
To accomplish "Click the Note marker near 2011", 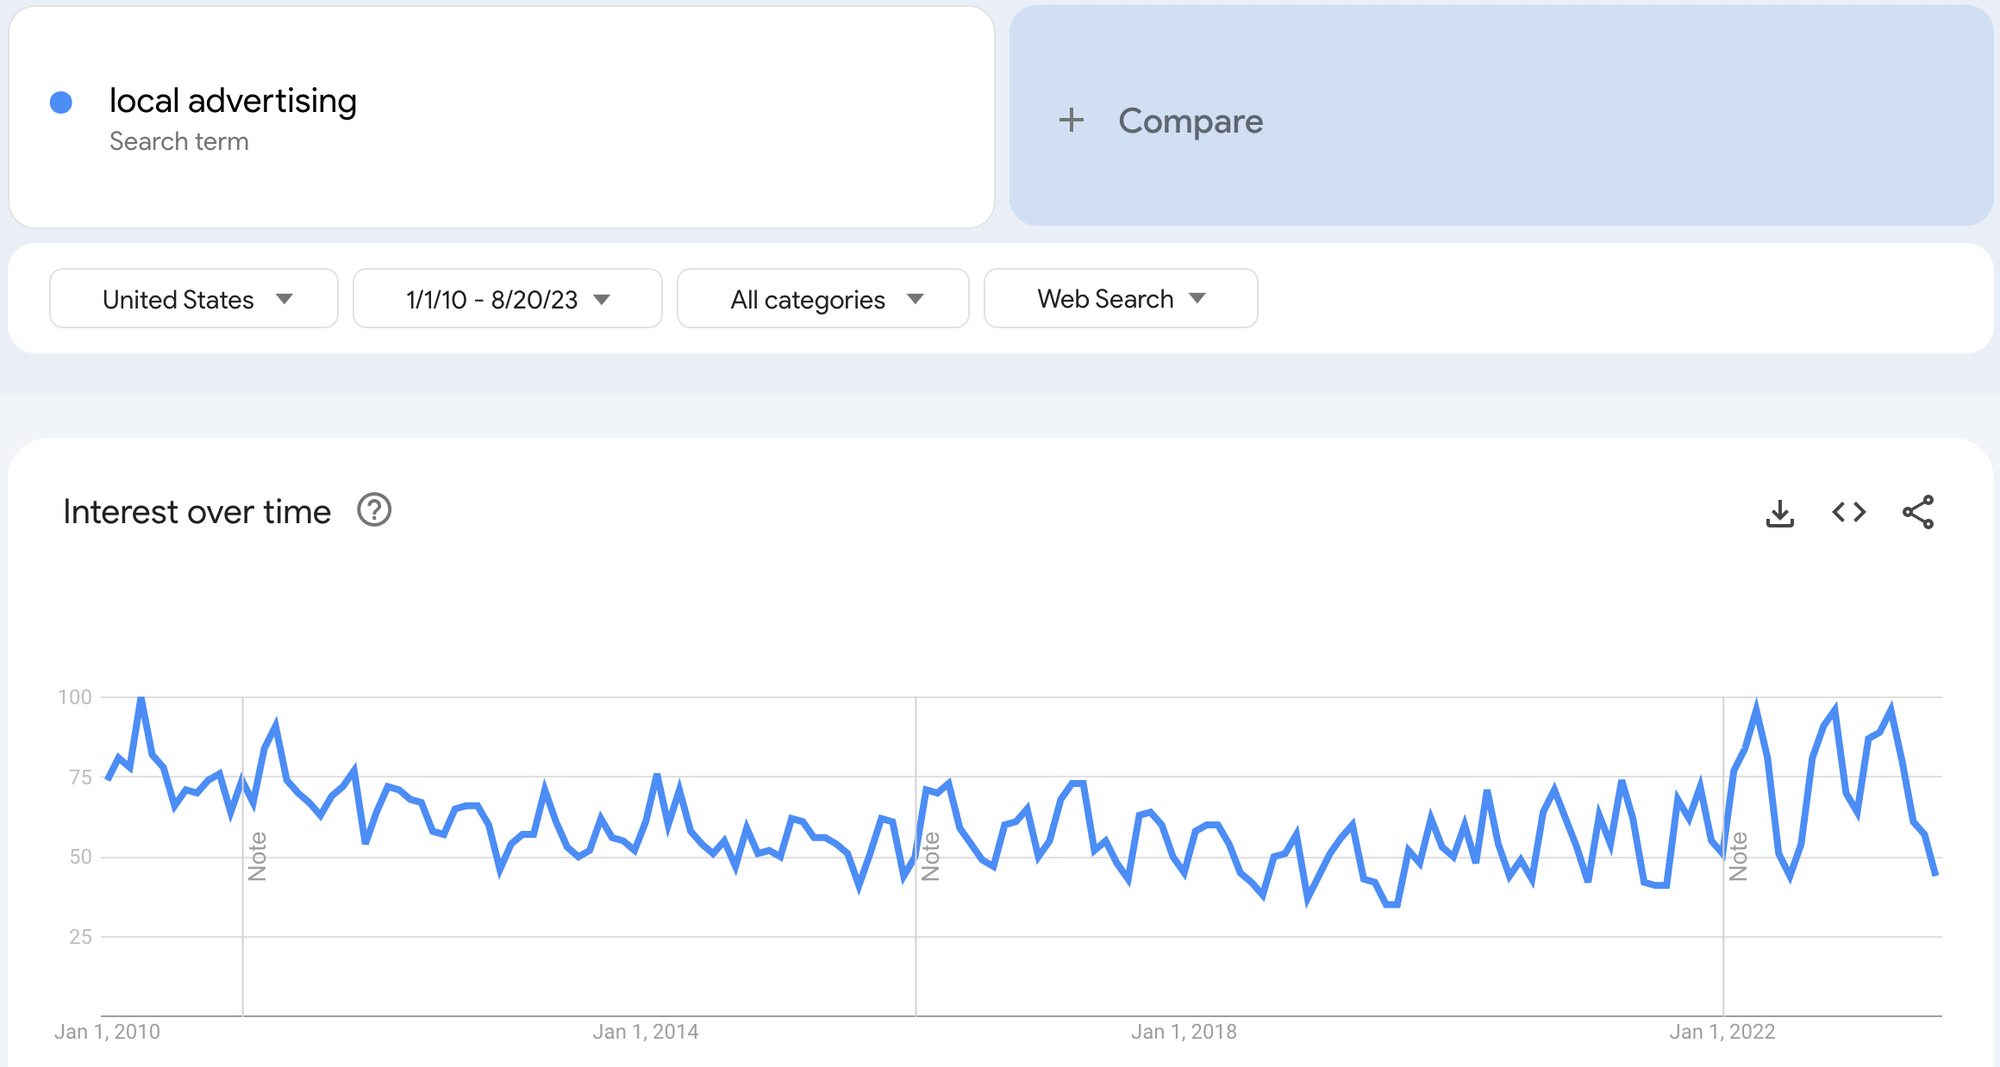I will click(257, 856).
